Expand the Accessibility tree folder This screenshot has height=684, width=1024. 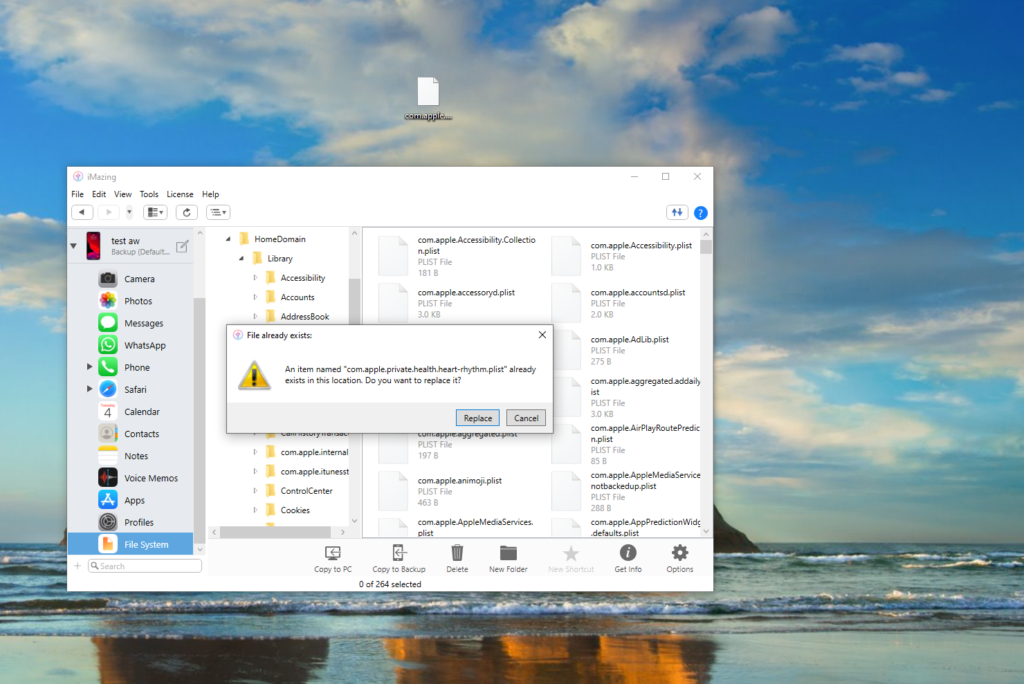point(255,278)
